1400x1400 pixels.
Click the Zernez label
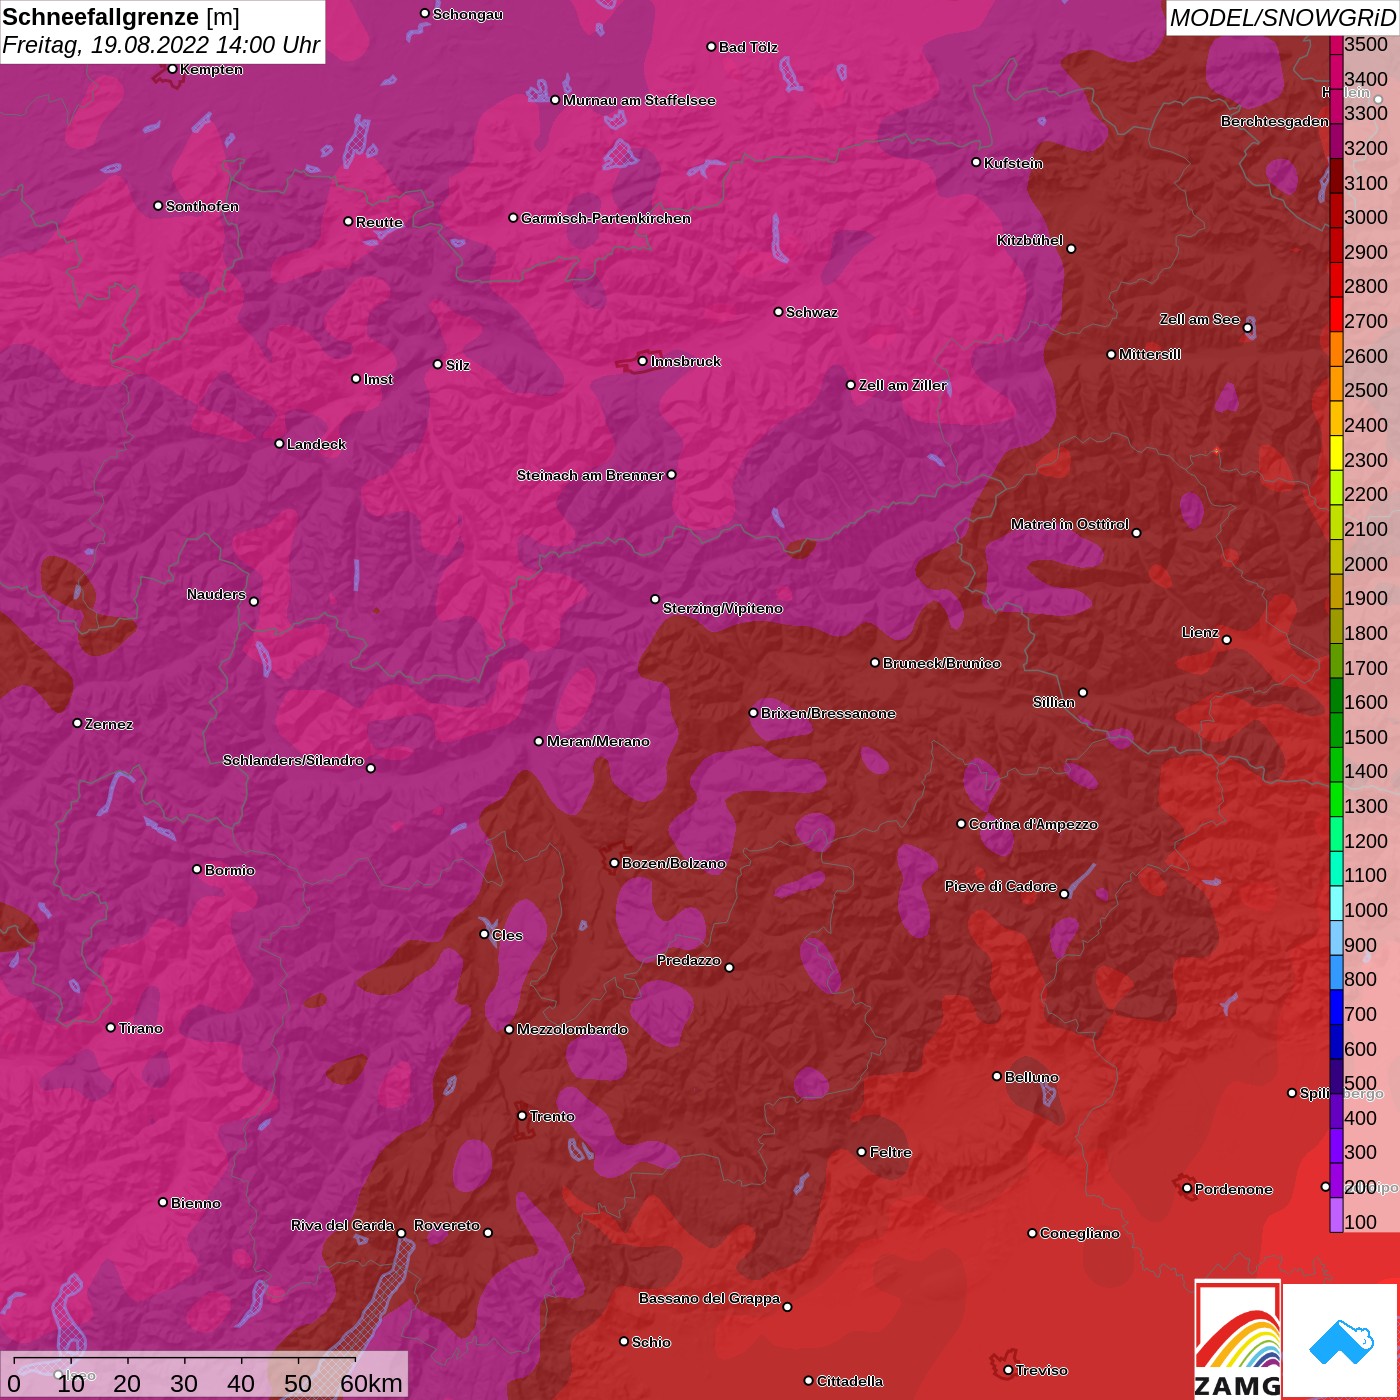109,724
